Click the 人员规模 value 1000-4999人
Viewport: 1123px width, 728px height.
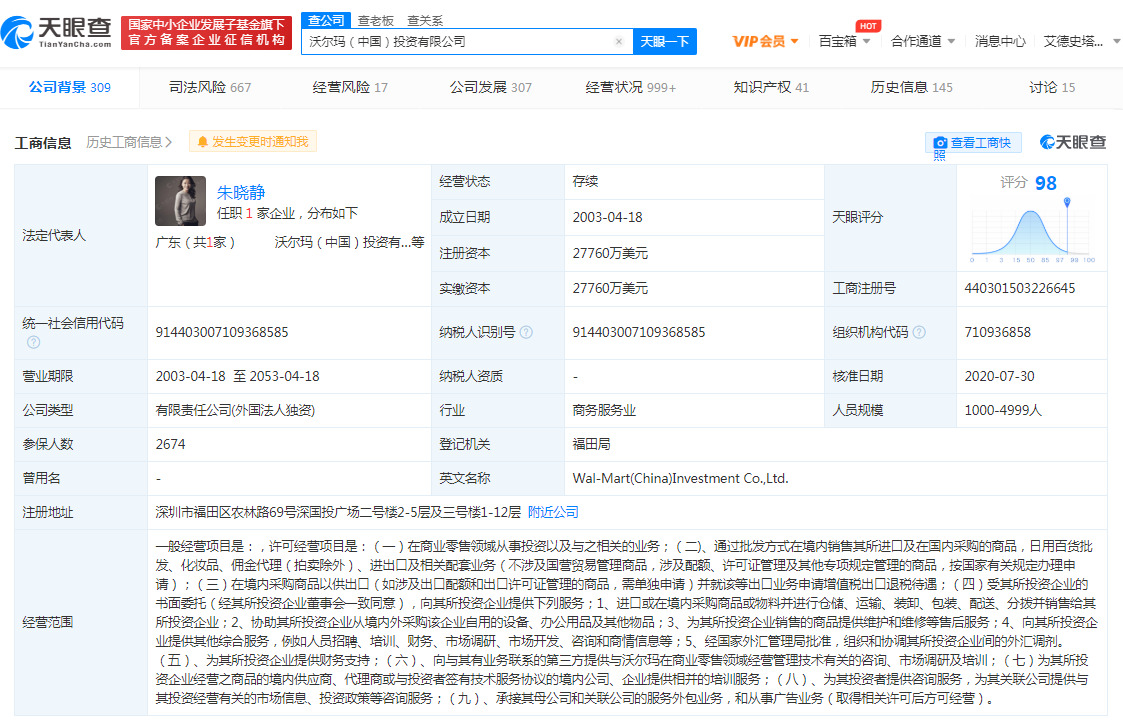1003,411
